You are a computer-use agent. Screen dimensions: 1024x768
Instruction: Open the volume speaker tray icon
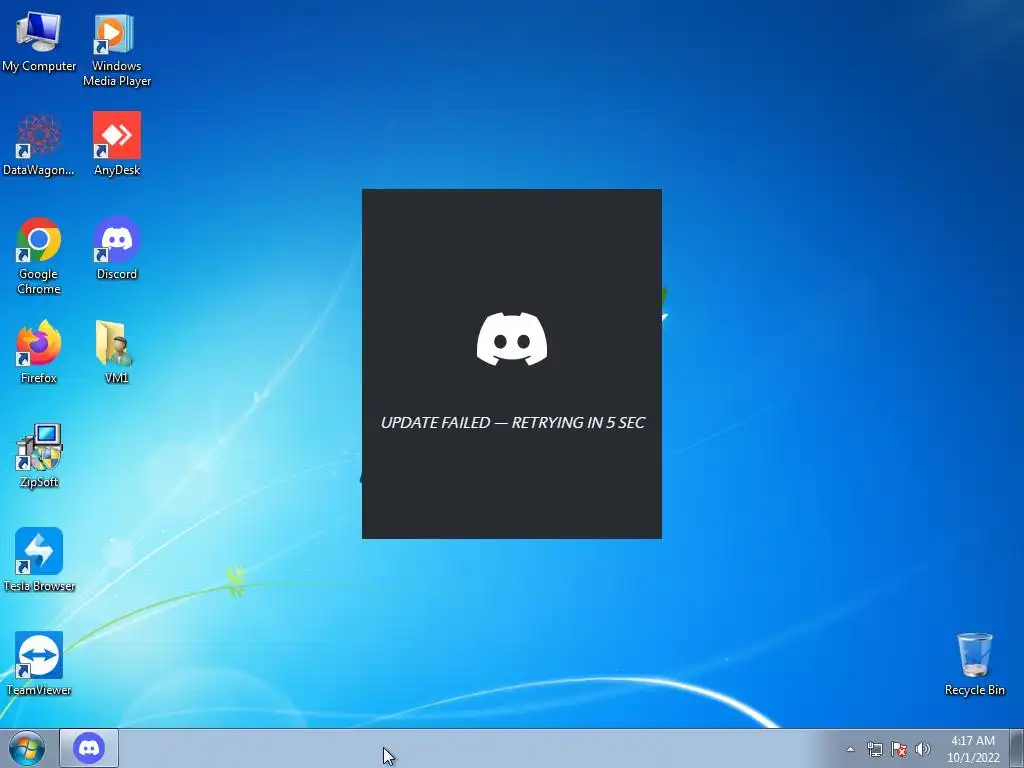(923, 749)
